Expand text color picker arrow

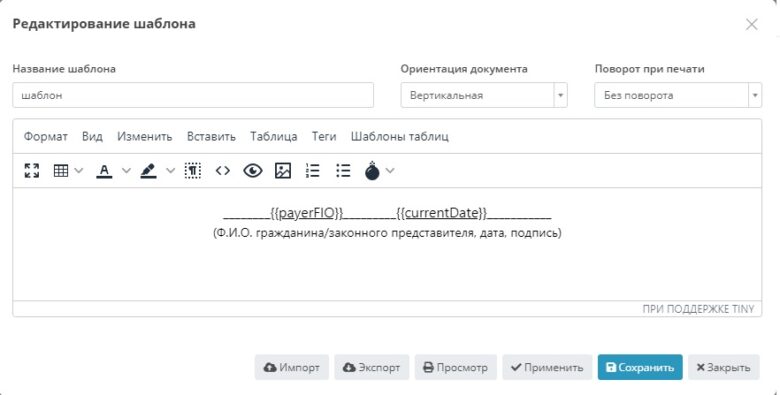(126, 171)
